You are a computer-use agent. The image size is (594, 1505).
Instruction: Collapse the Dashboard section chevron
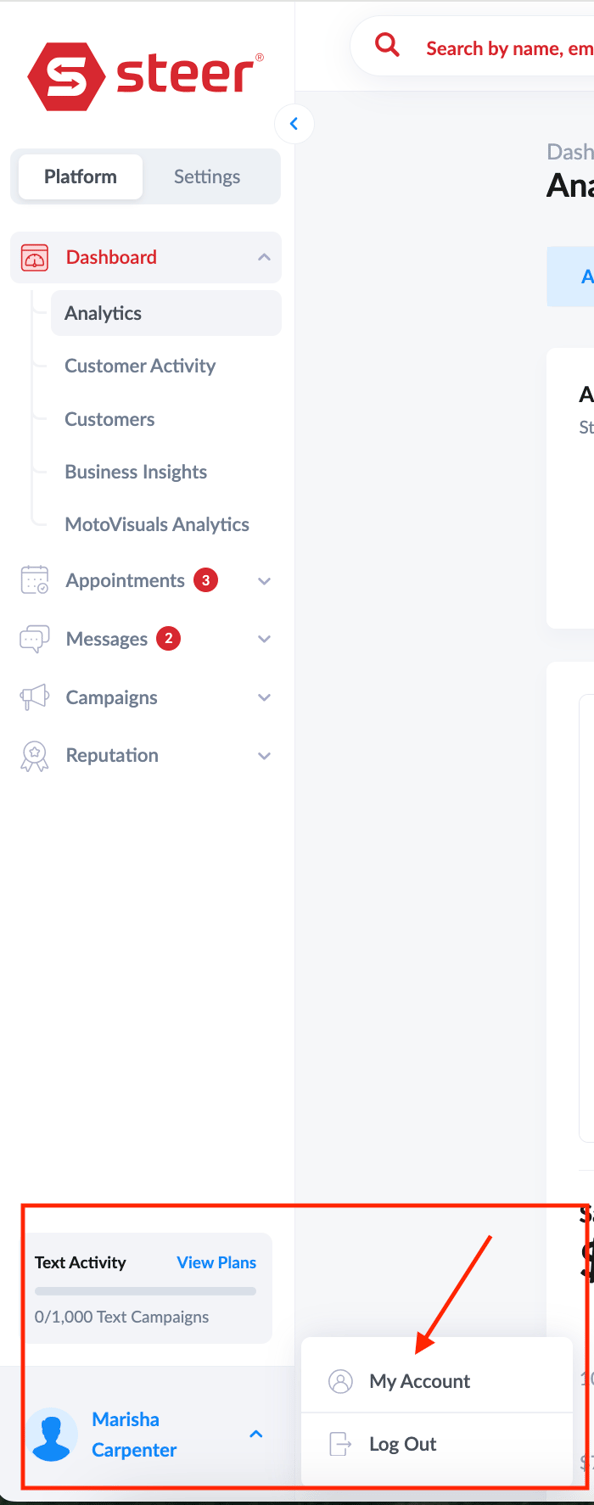point(264,257)
